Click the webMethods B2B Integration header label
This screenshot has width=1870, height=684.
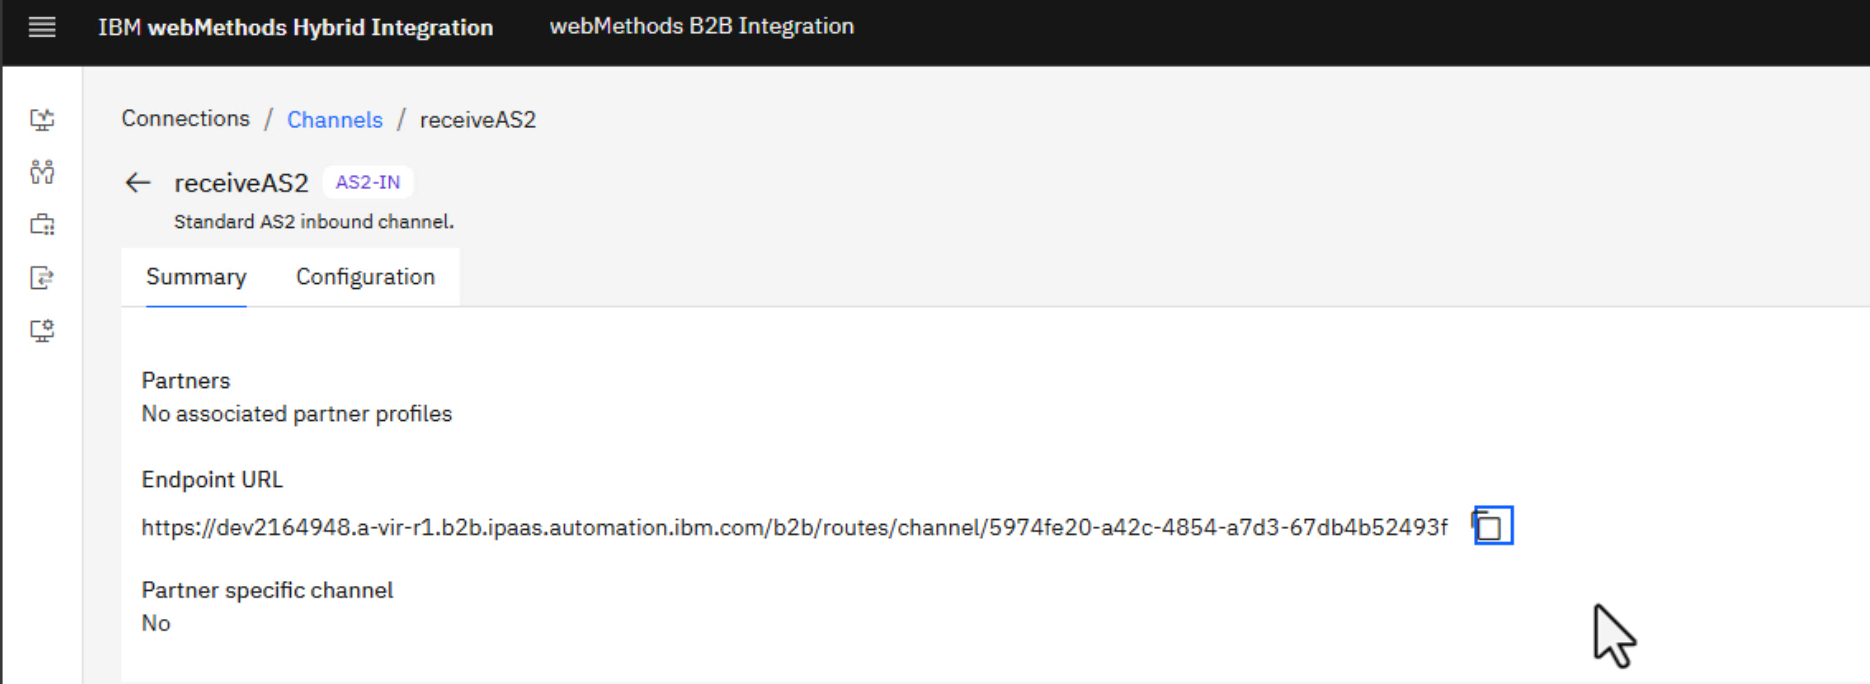coord(701,26)
